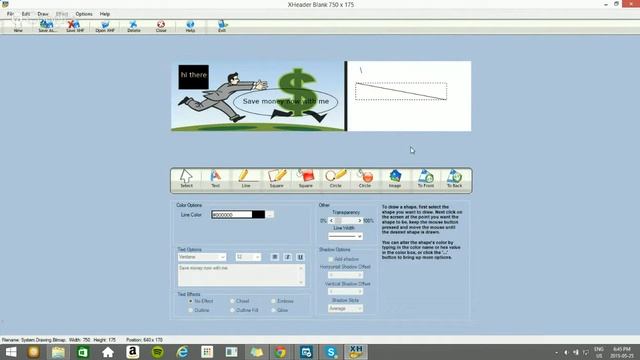Open the Effect menu
This screenshot has width=640, height=360.
click(x=62, y=14)
